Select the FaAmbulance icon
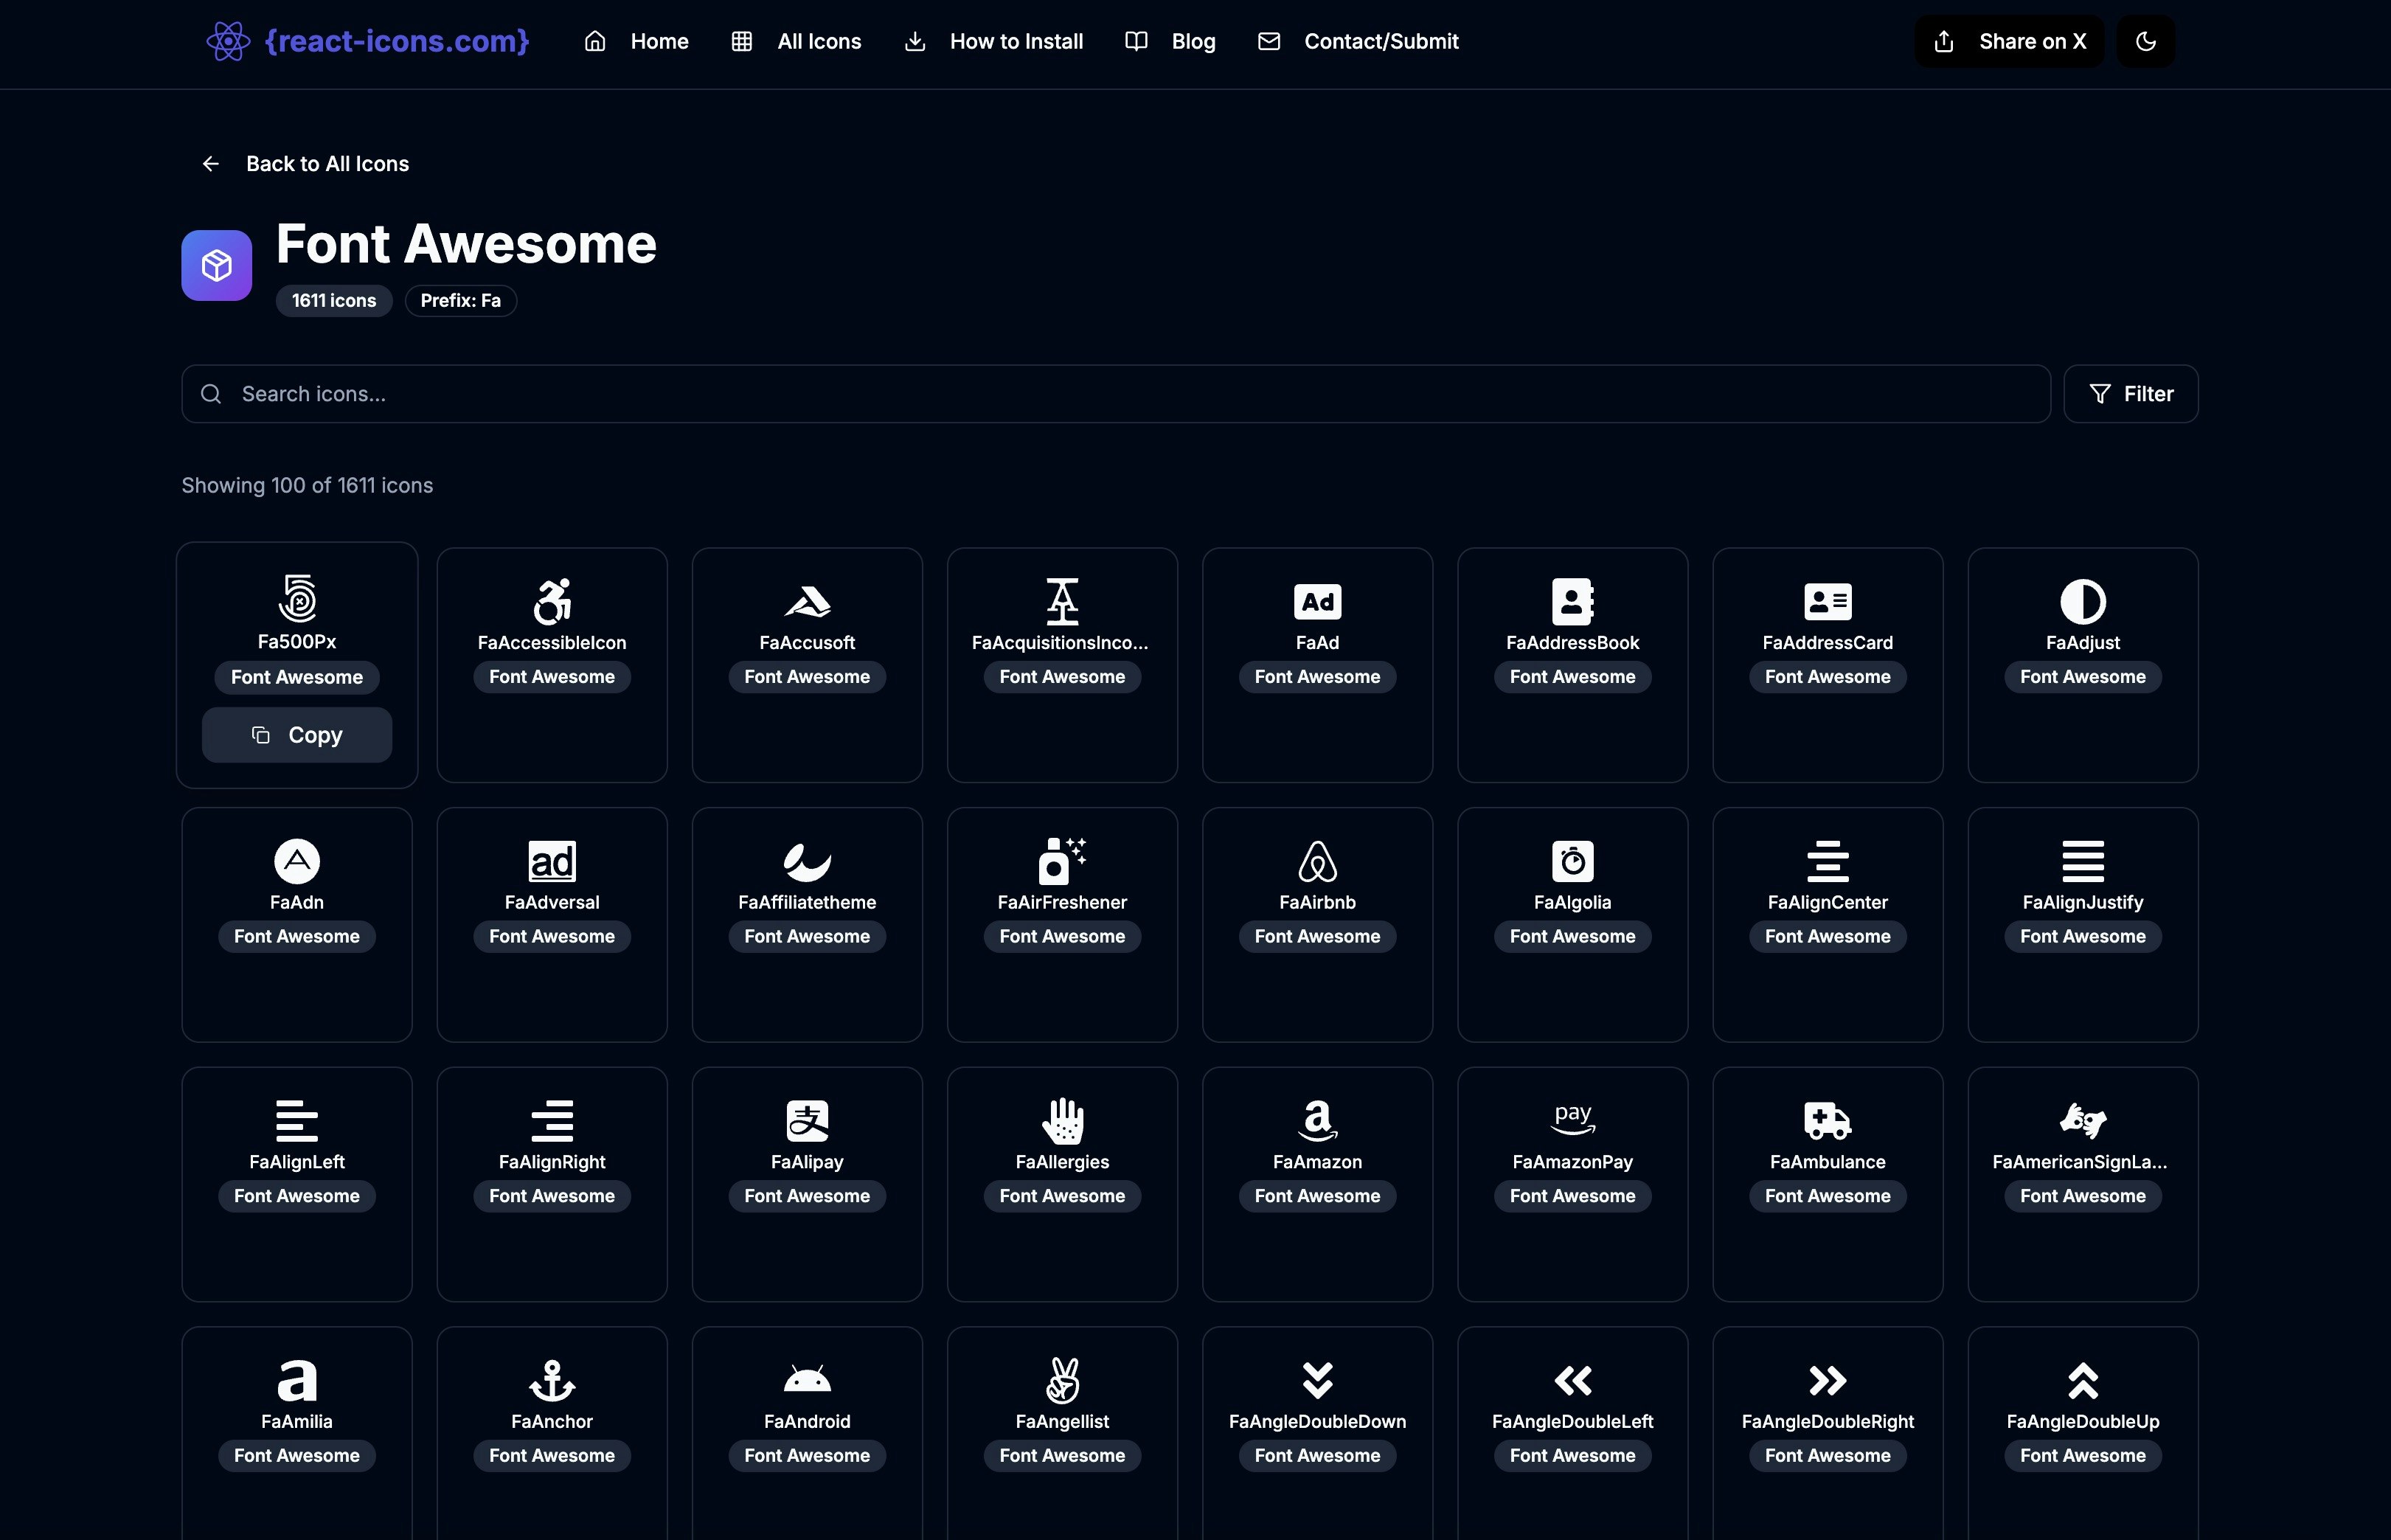Image resolution: width=2391 pixels, height=1540 pixels. (1827, 1120)
